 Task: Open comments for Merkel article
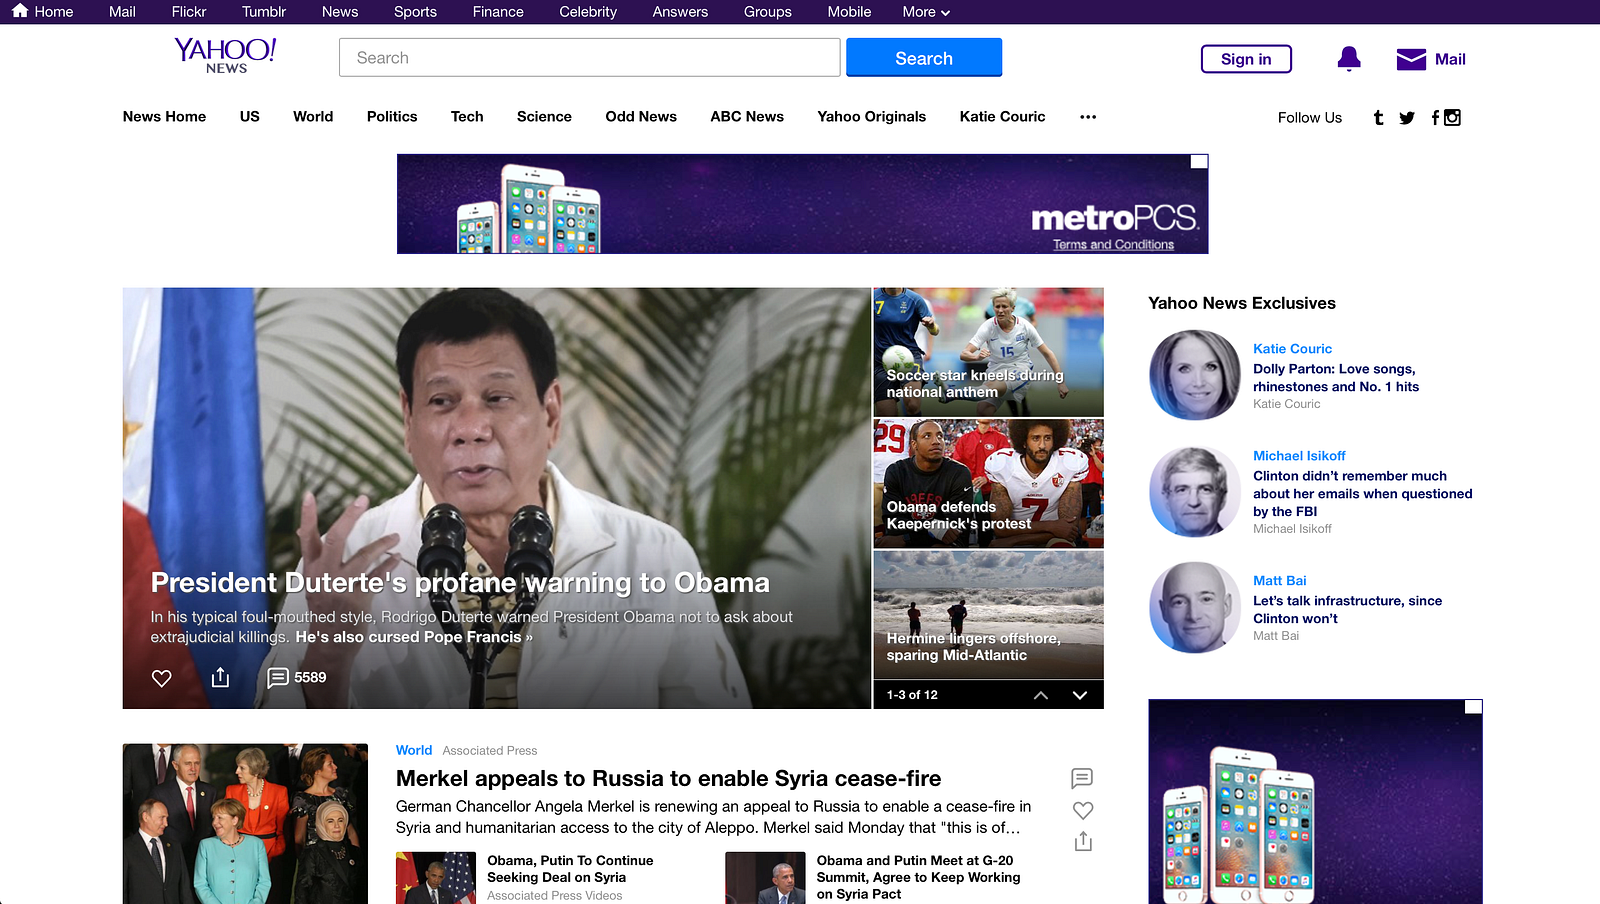pos(1082,778)
